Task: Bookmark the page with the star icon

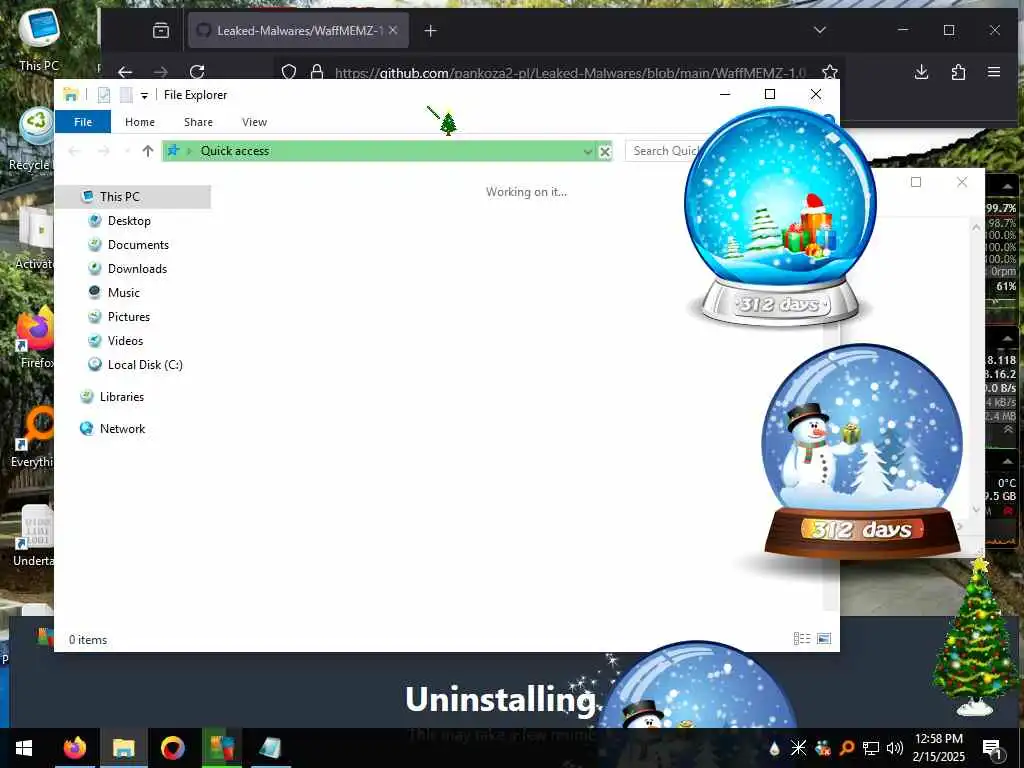Action: [829, 72]
